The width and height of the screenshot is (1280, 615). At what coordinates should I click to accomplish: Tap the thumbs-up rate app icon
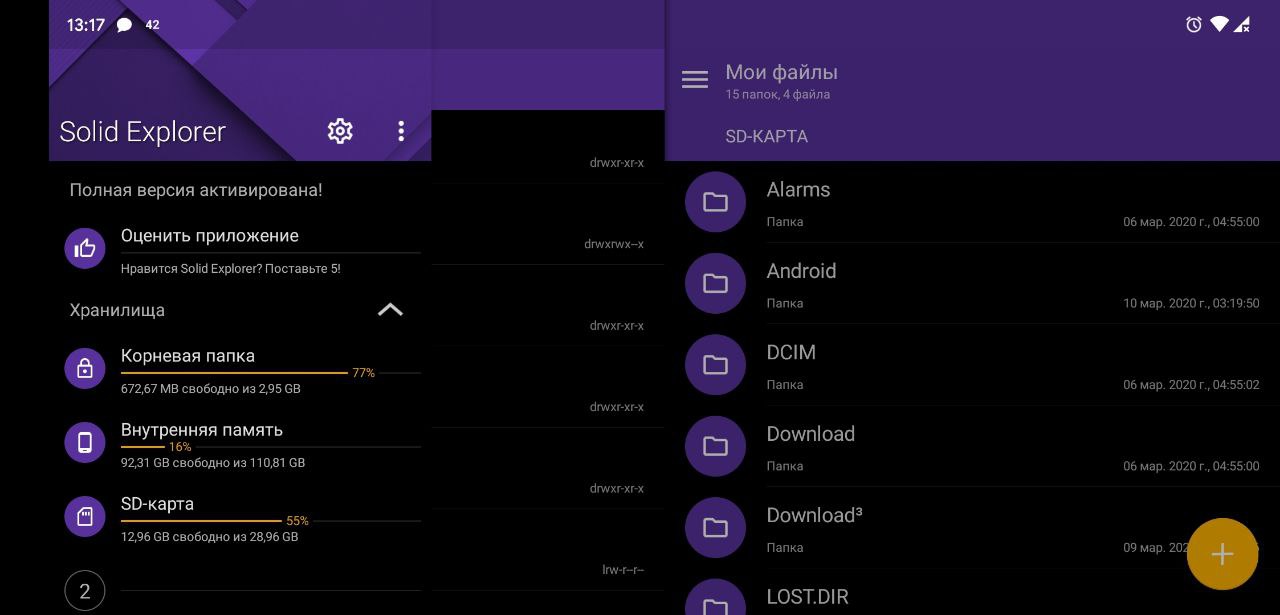point(85,248)
